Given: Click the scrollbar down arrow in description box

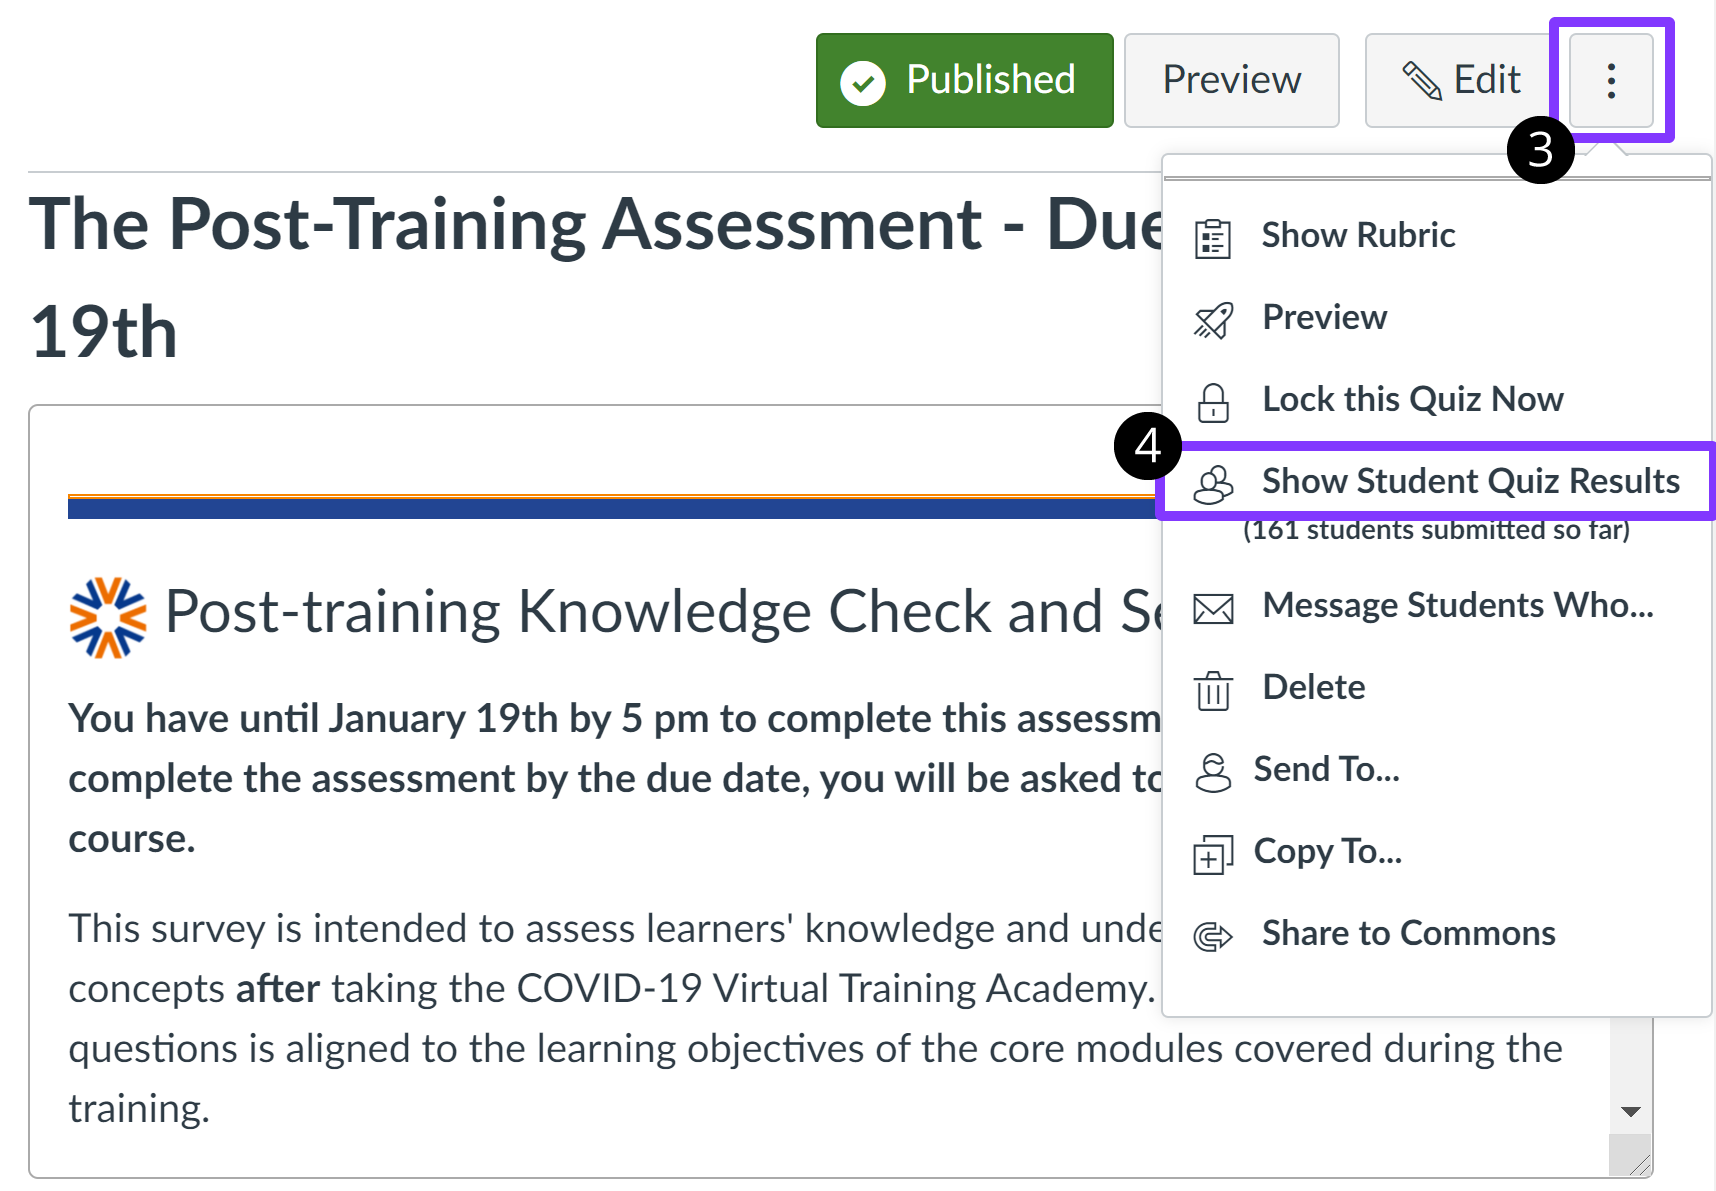Looking at the screenshot, I should coord(1631,1112).
